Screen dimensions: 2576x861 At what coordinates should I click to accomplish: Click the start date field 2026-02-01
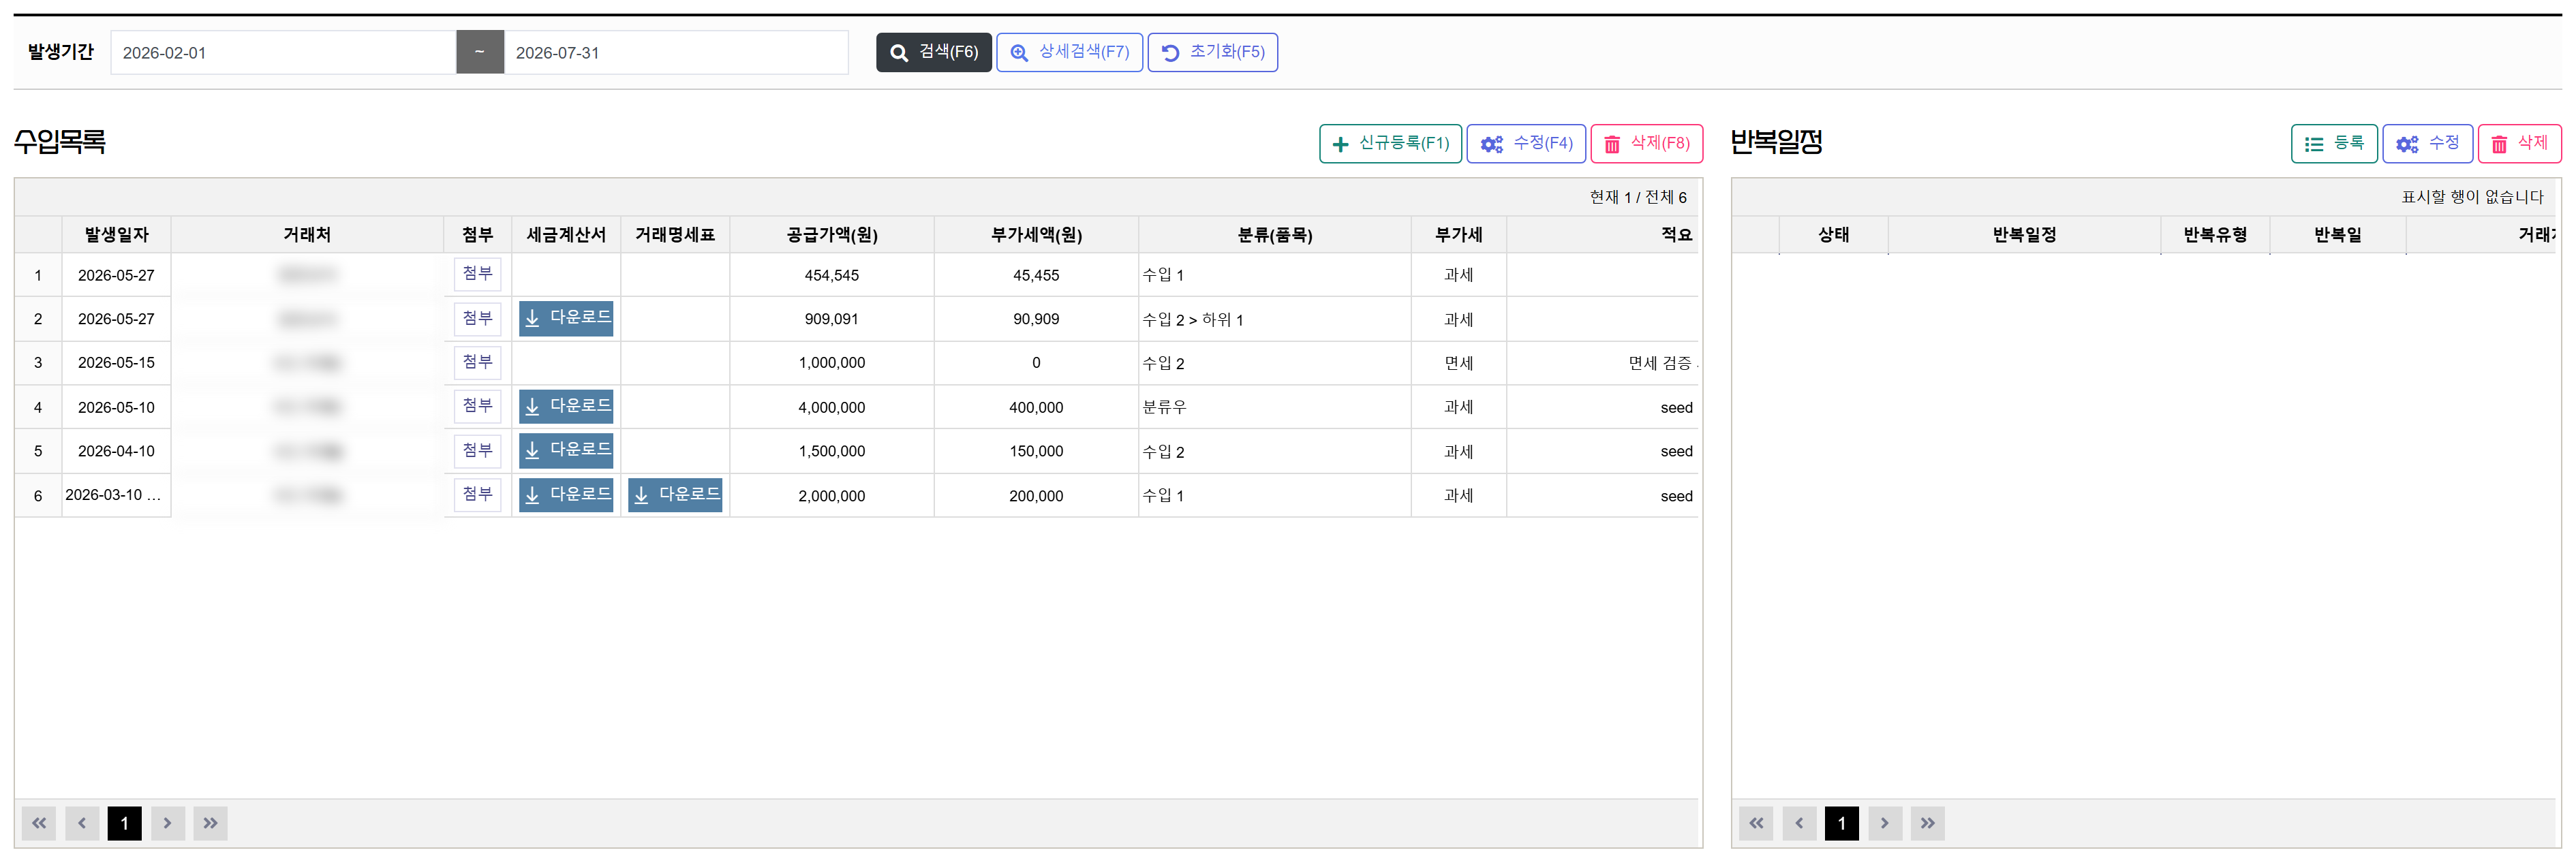pyautogui.click(x=283, y=52)
